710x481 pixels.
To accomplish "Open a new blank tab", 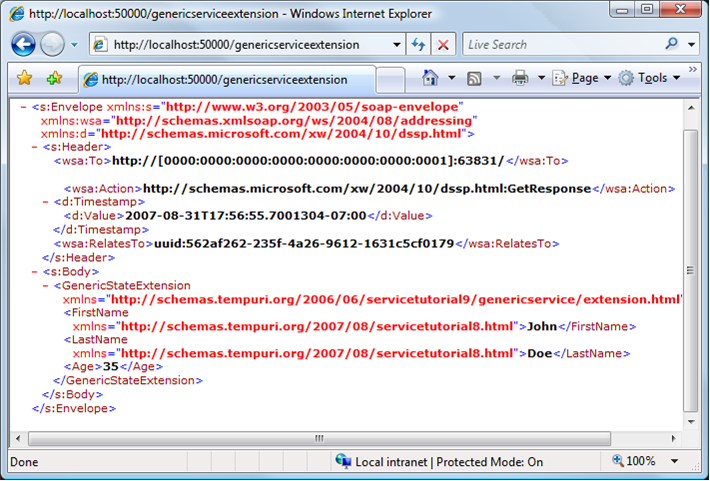I will click(390, 81).
